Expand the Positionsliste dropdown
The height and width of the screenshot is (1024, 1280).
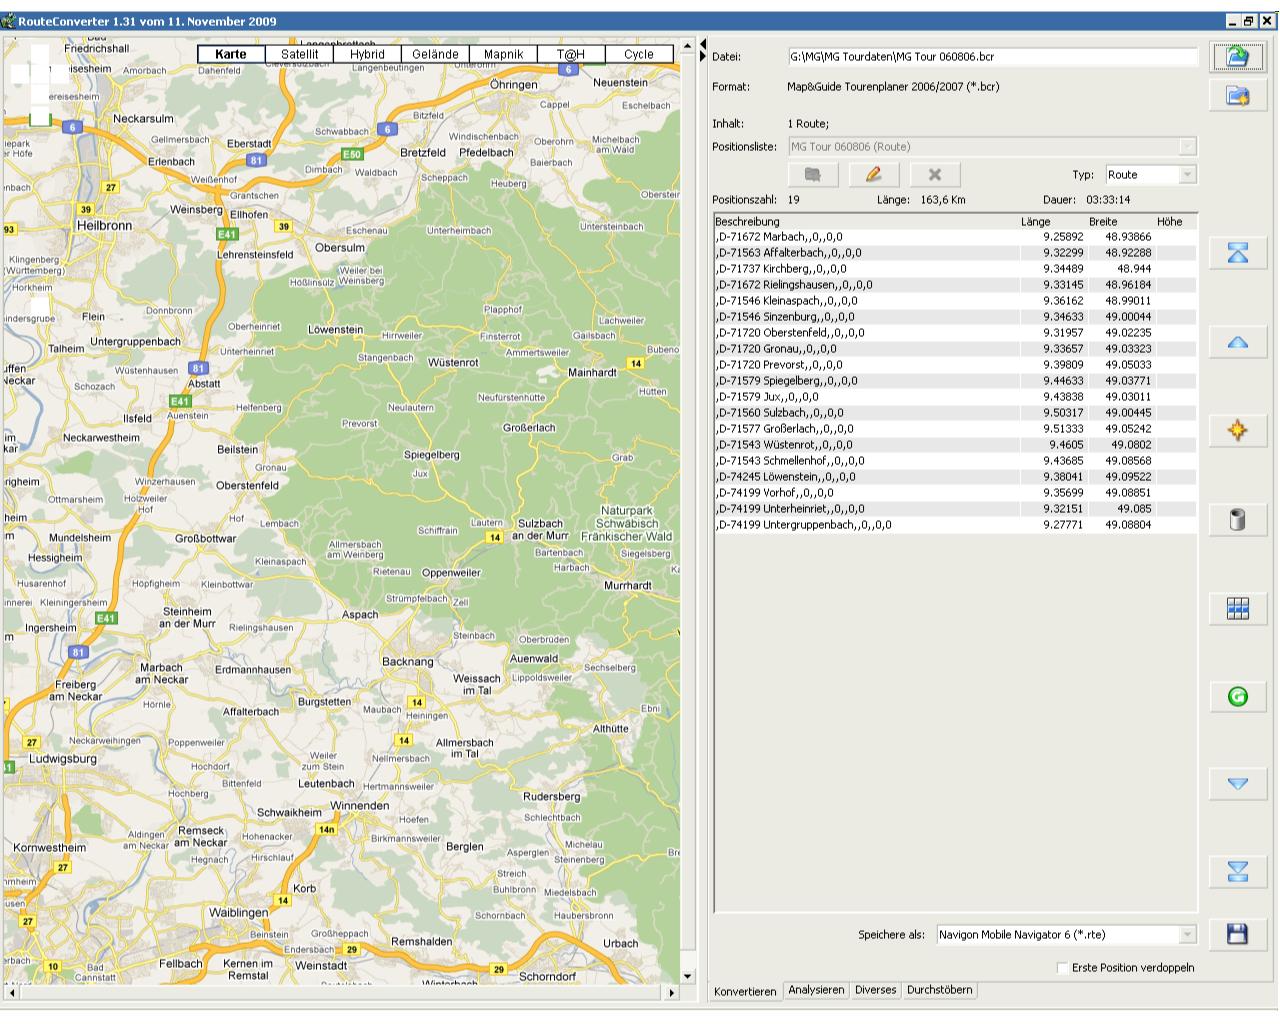click(x=1187, y=147)
